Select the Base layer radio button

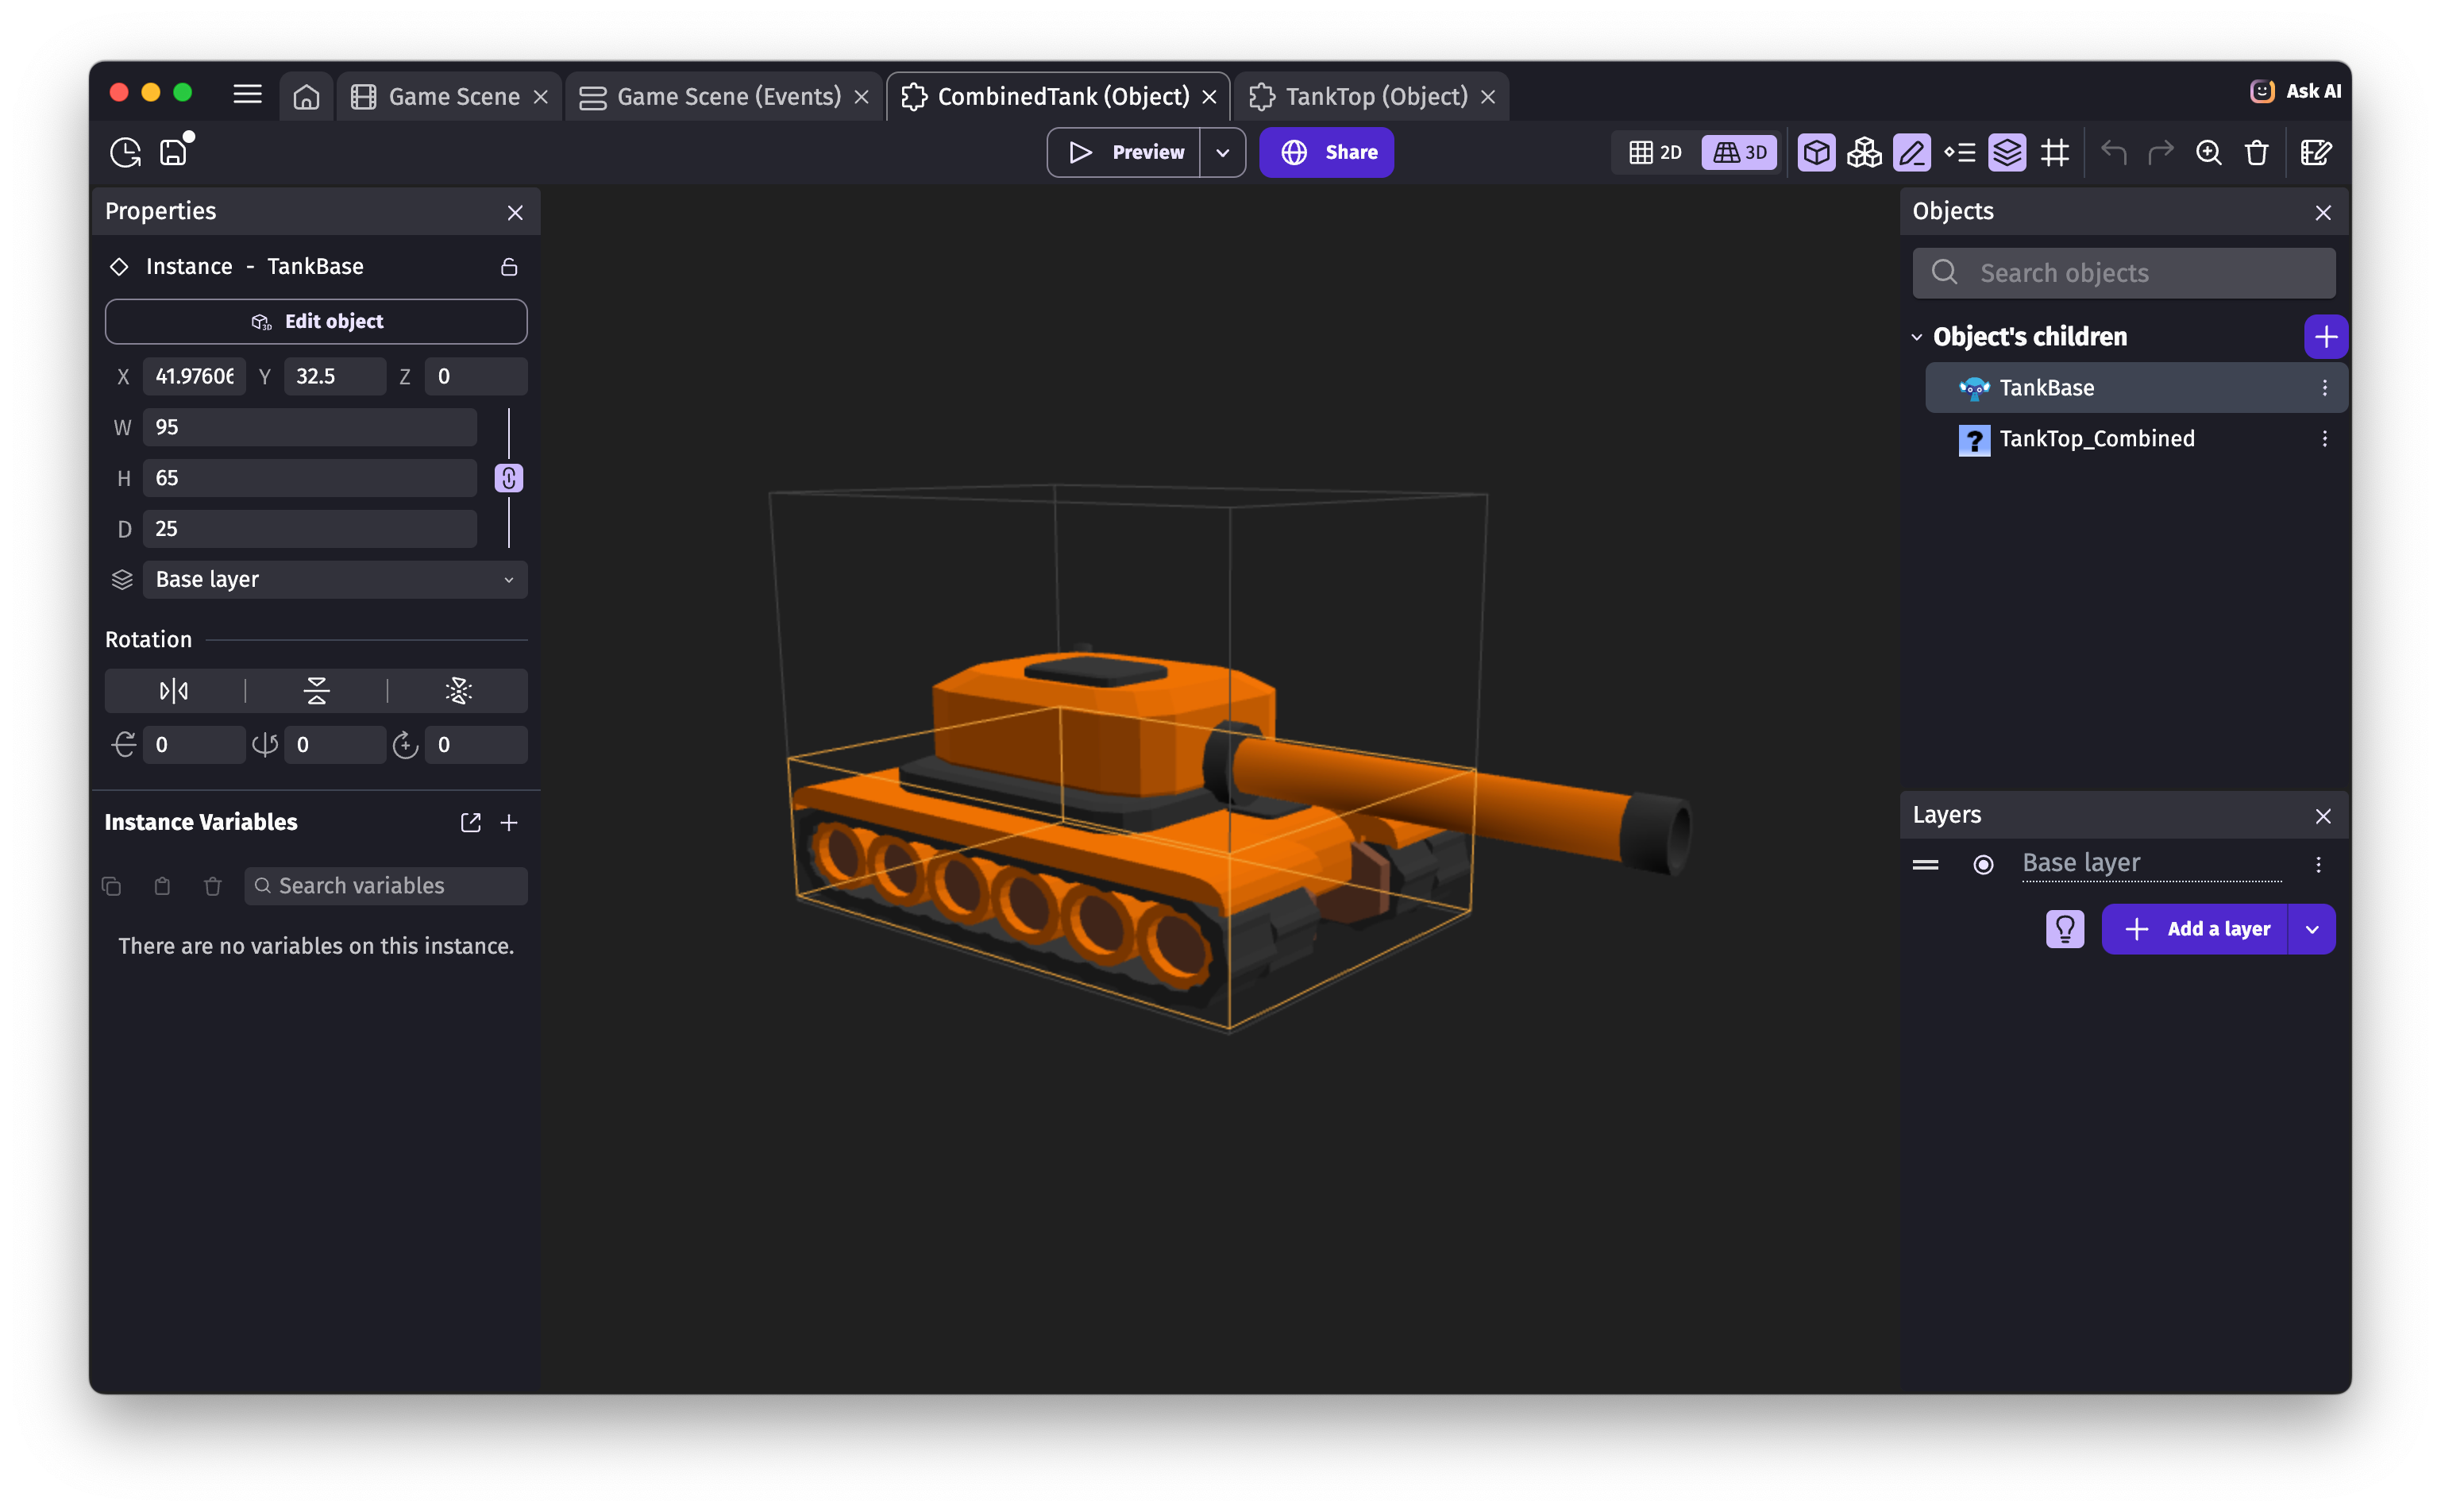1983,864
